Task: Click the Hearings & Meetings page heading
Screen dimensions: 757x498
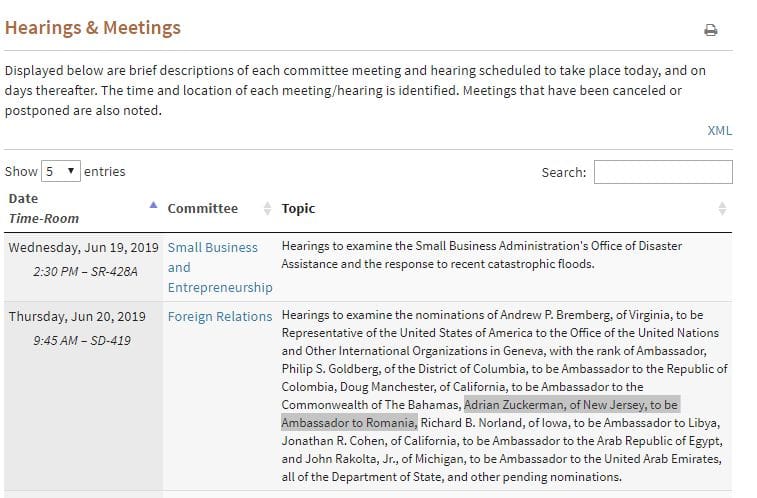Action: 93,28
